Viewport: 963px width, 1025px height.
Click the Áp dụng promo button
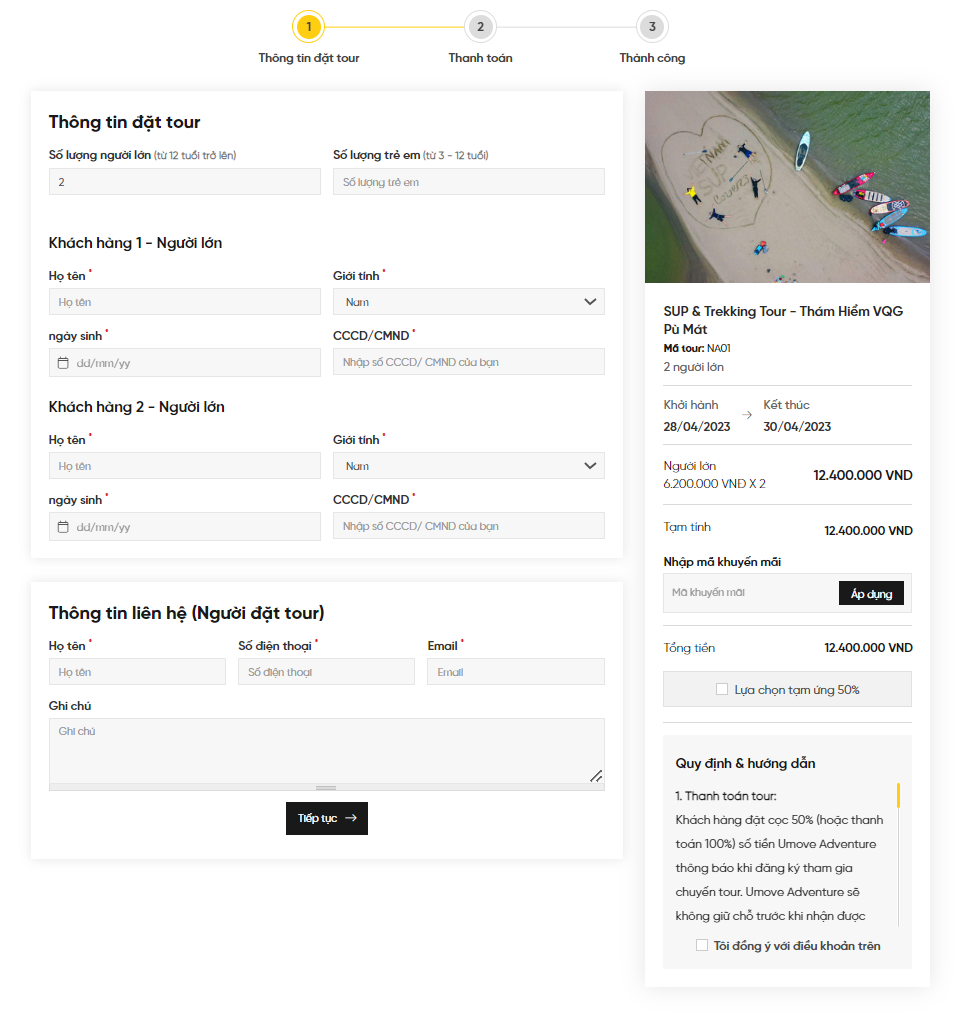(x=871, y=594)
